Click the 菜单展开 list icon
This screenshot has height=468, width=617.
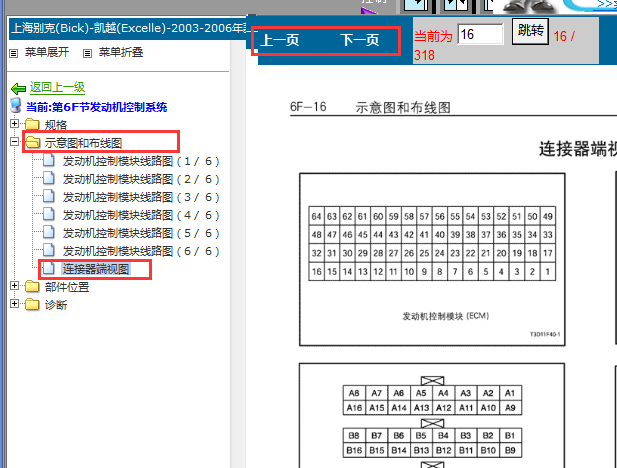(x=14, y=53)
